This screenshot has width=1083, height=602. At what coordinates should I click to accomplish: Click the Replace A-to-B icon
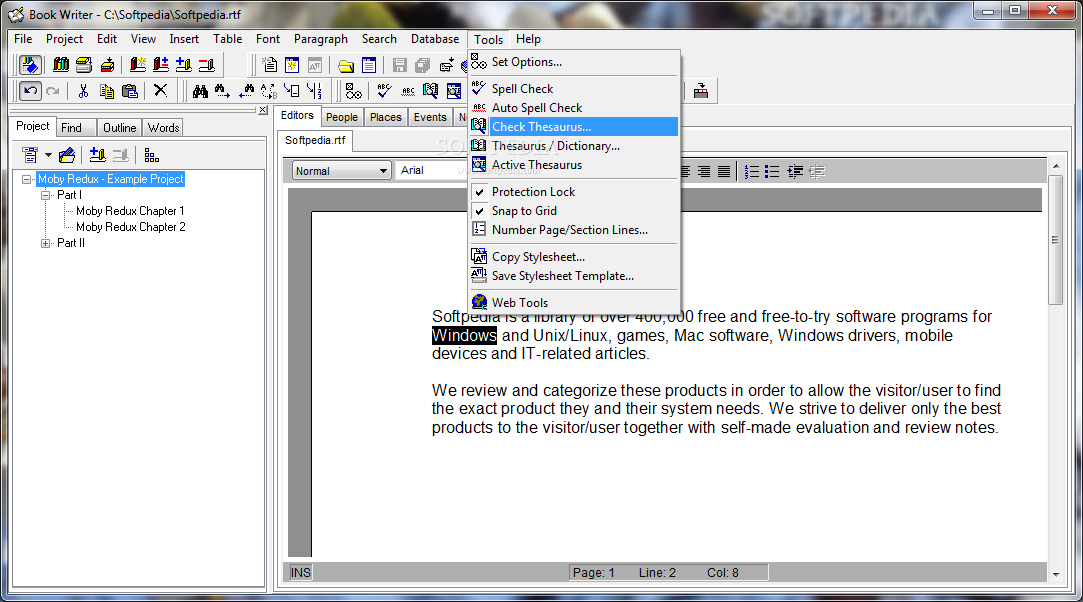269,90
